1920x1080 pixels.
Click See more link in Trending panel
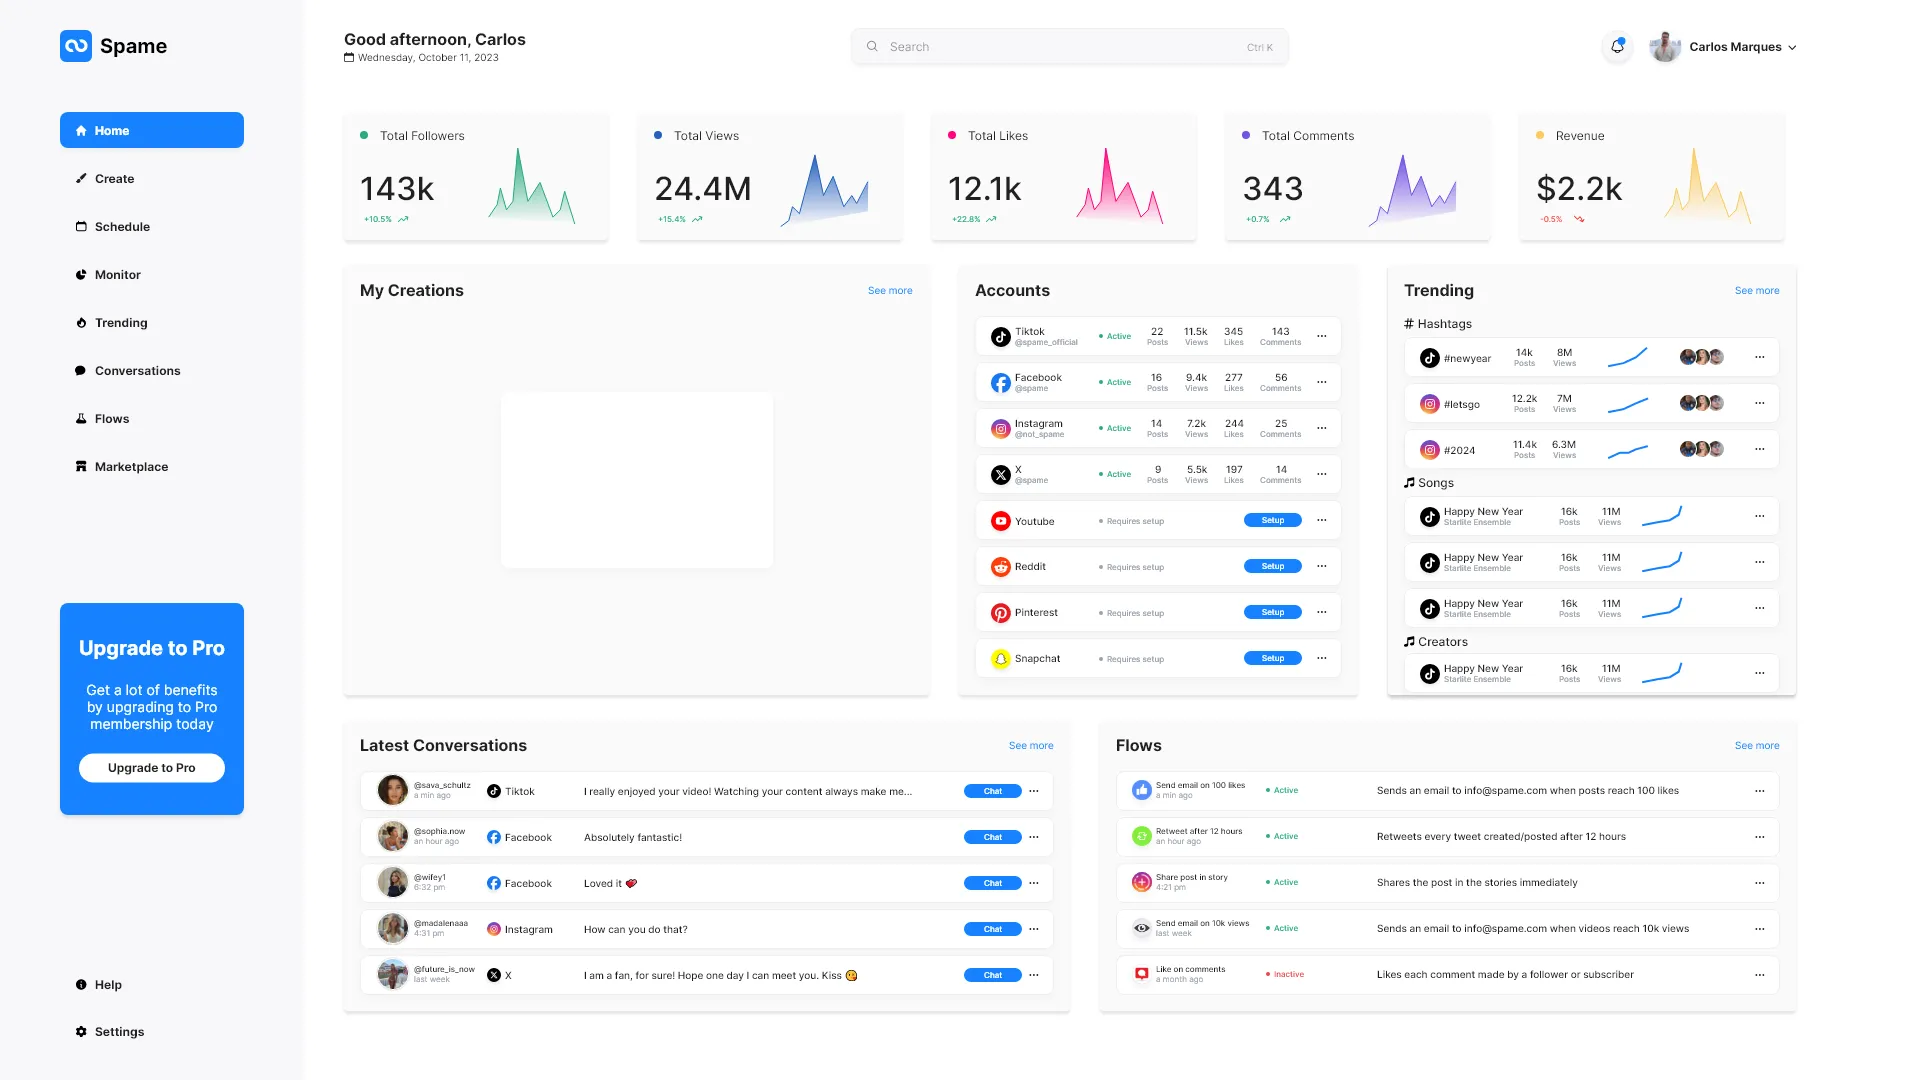point(1756,291)
